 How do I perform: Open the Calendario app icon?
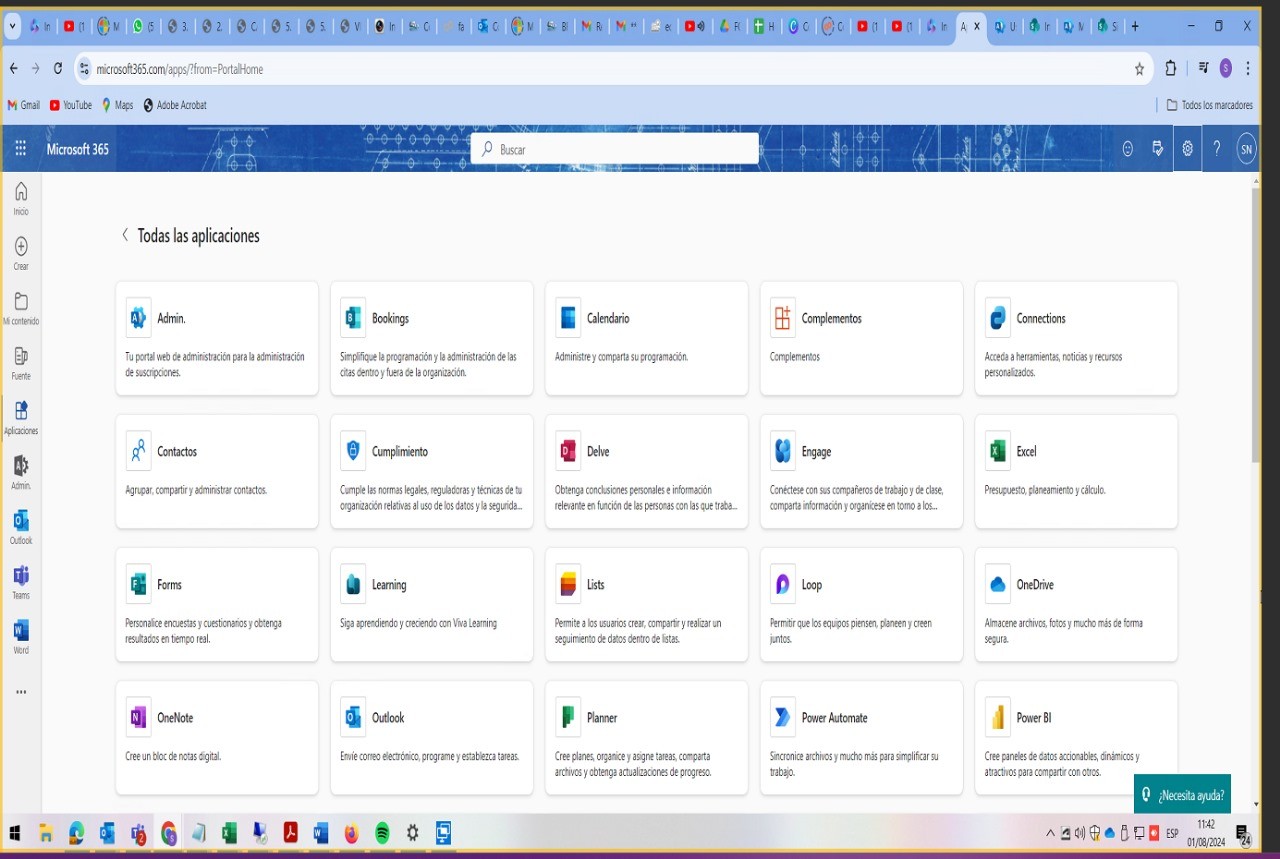point(567,318)
